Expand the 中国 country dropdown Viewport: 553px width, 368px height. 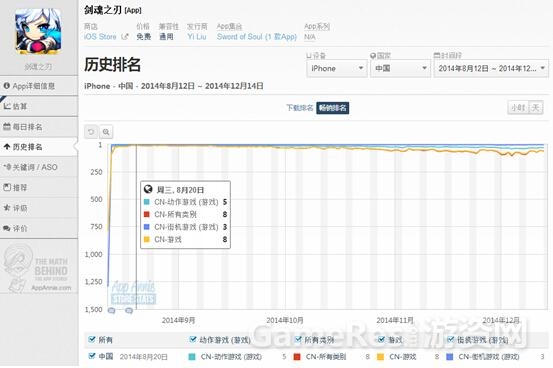(x=400, y=68)
